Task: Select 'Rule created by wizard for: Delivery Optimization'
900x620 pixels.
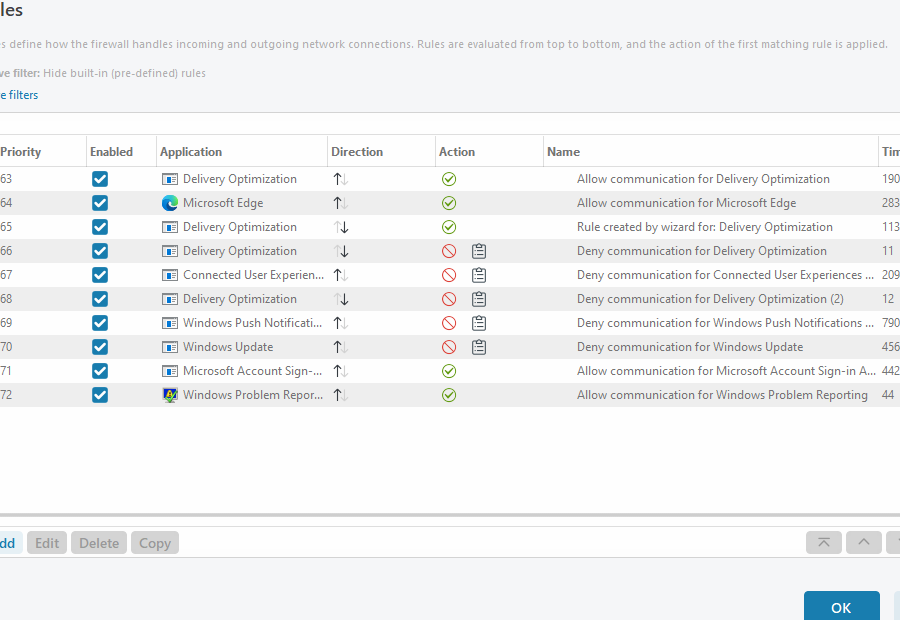Action: [x=705, y=227]
